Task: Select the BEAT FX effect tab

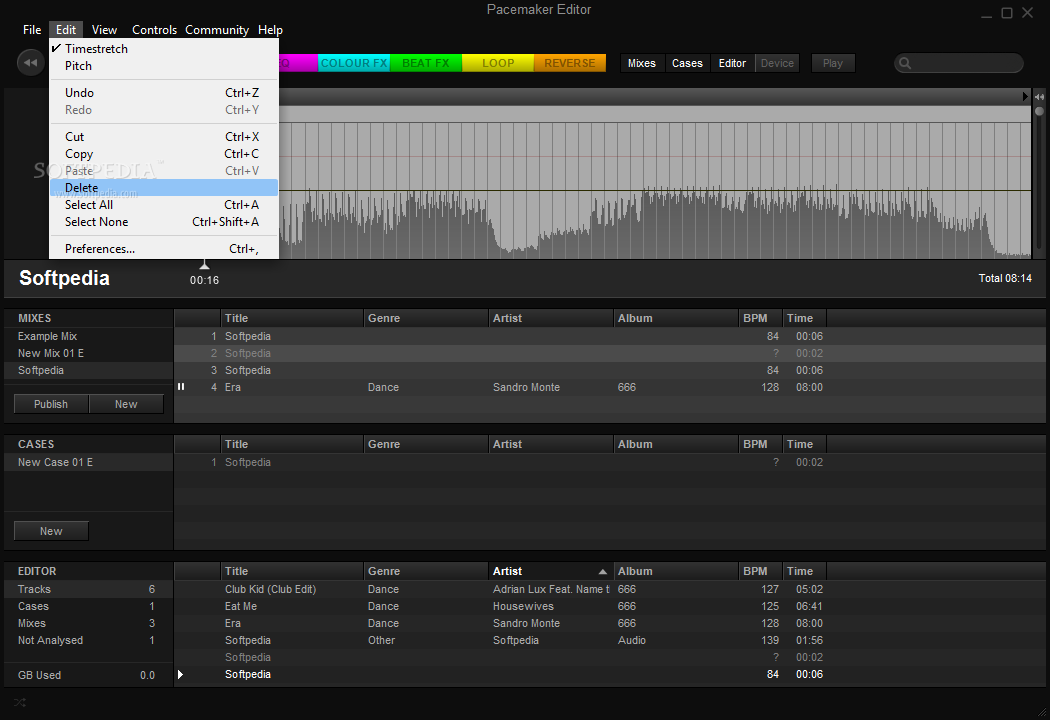Action: [426, 63]
